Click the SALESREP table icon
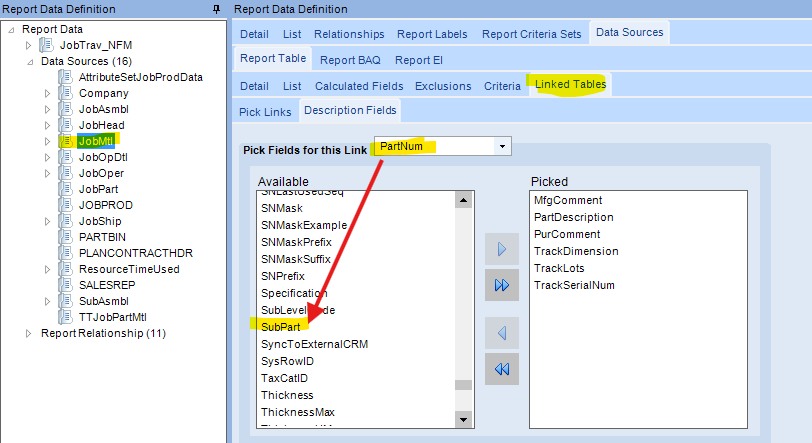The width and height of the screenshot is (812, 443). pos(66,286)
